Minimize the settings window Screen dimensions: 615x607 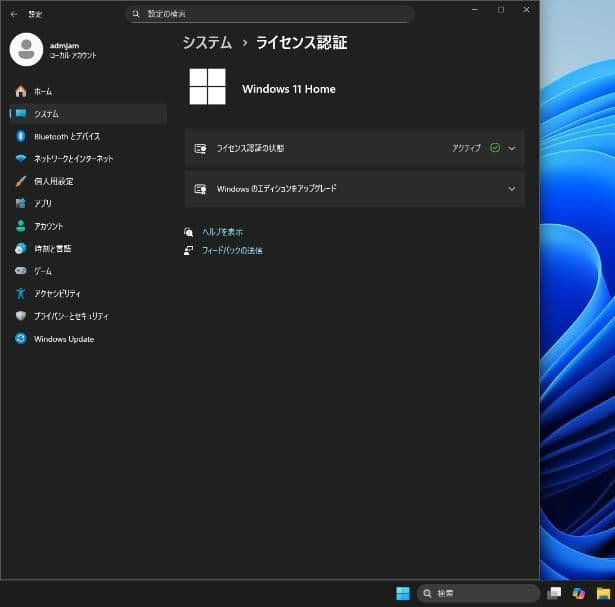tap(475, 10)
